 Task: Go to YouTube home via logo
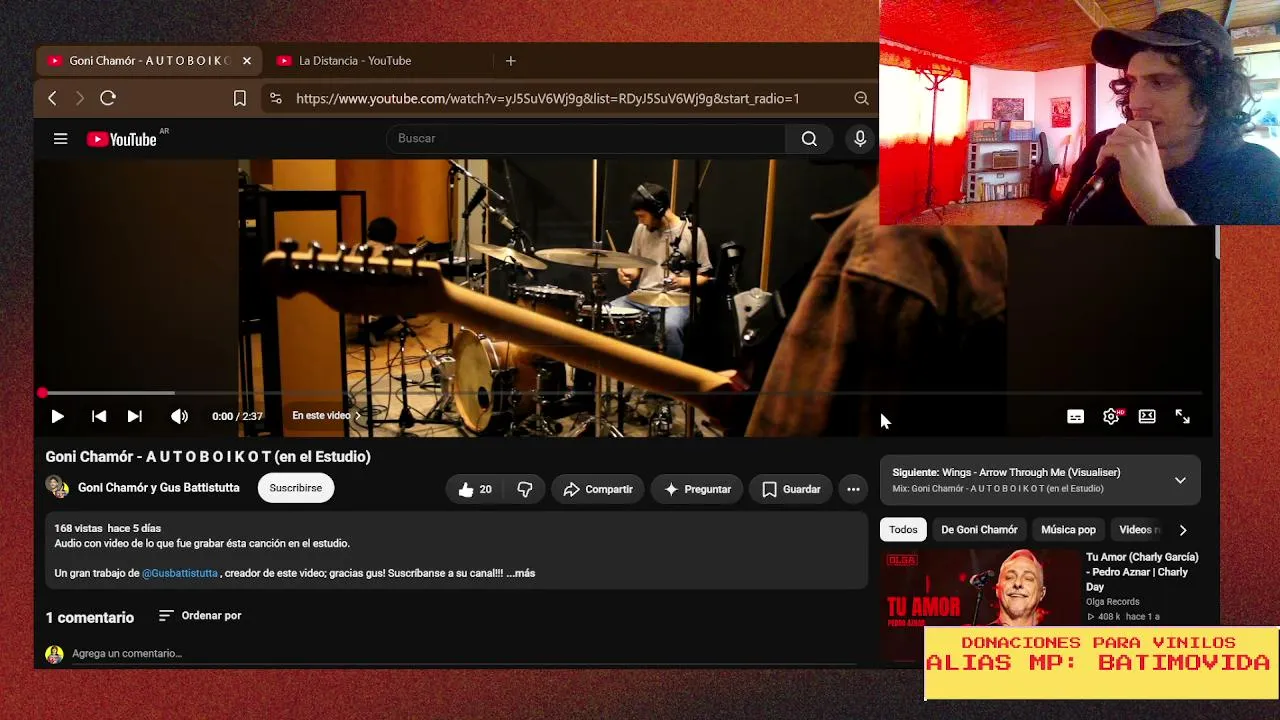pyautogui.click(x=122, y=139)
